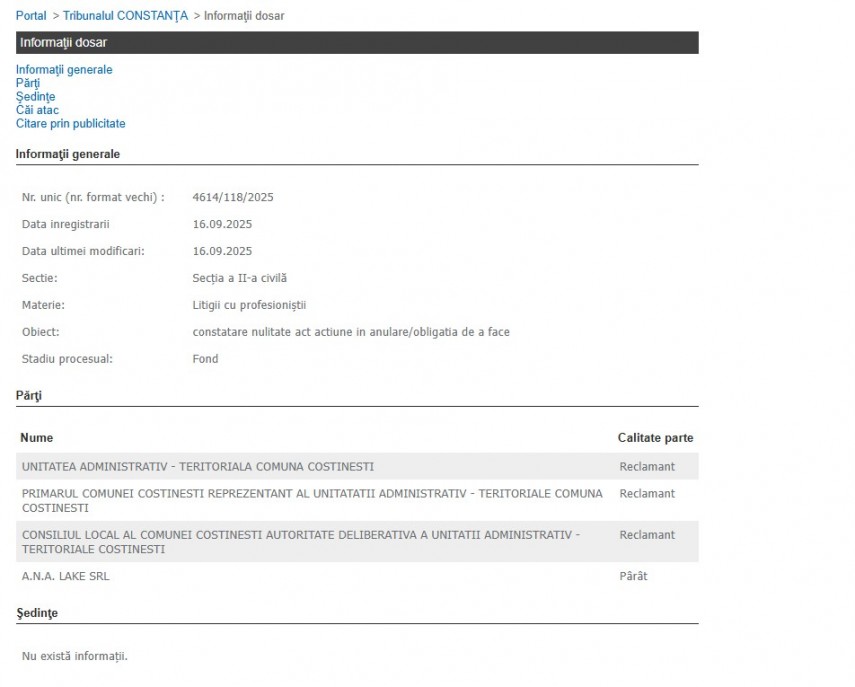The image size is (855, 687).
Task: Click the 'Pârât' role cell
Action: 633,576
